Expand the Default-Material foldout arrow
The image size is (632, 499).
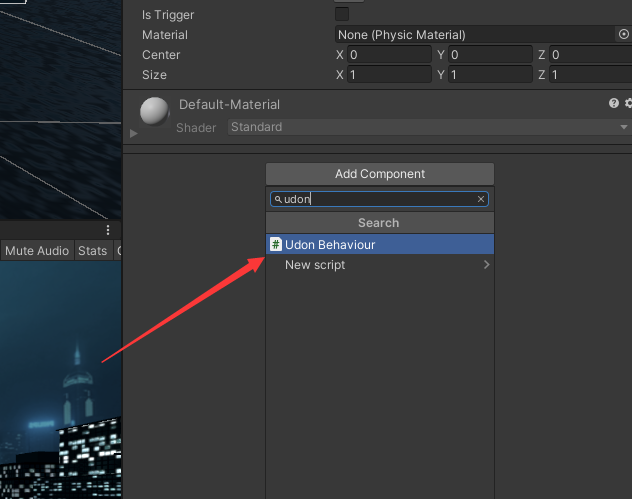point(133,132)
